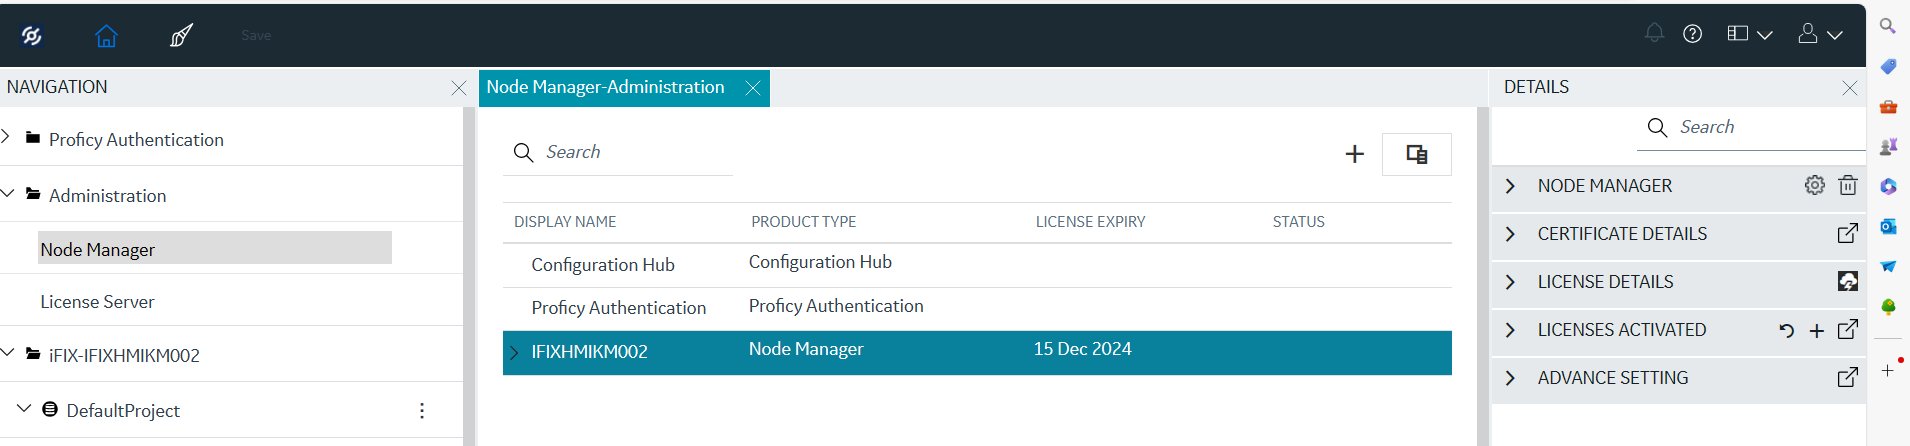
Task: Select the Node Manager-Administration tab
Action: [605, 87]
